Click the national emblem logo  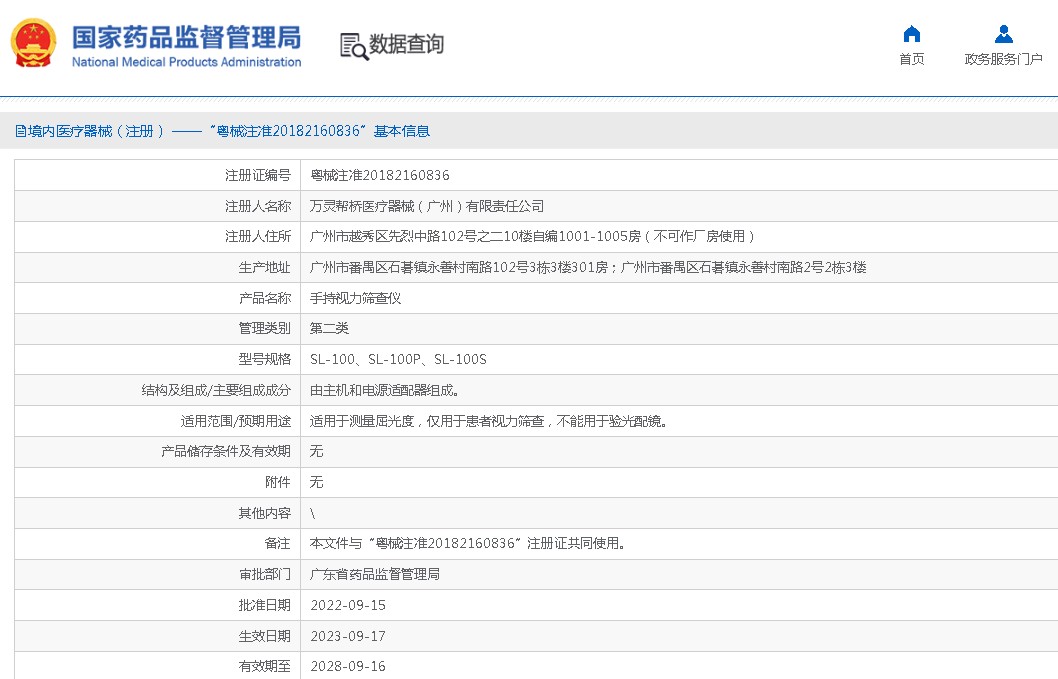pos(33,43)
